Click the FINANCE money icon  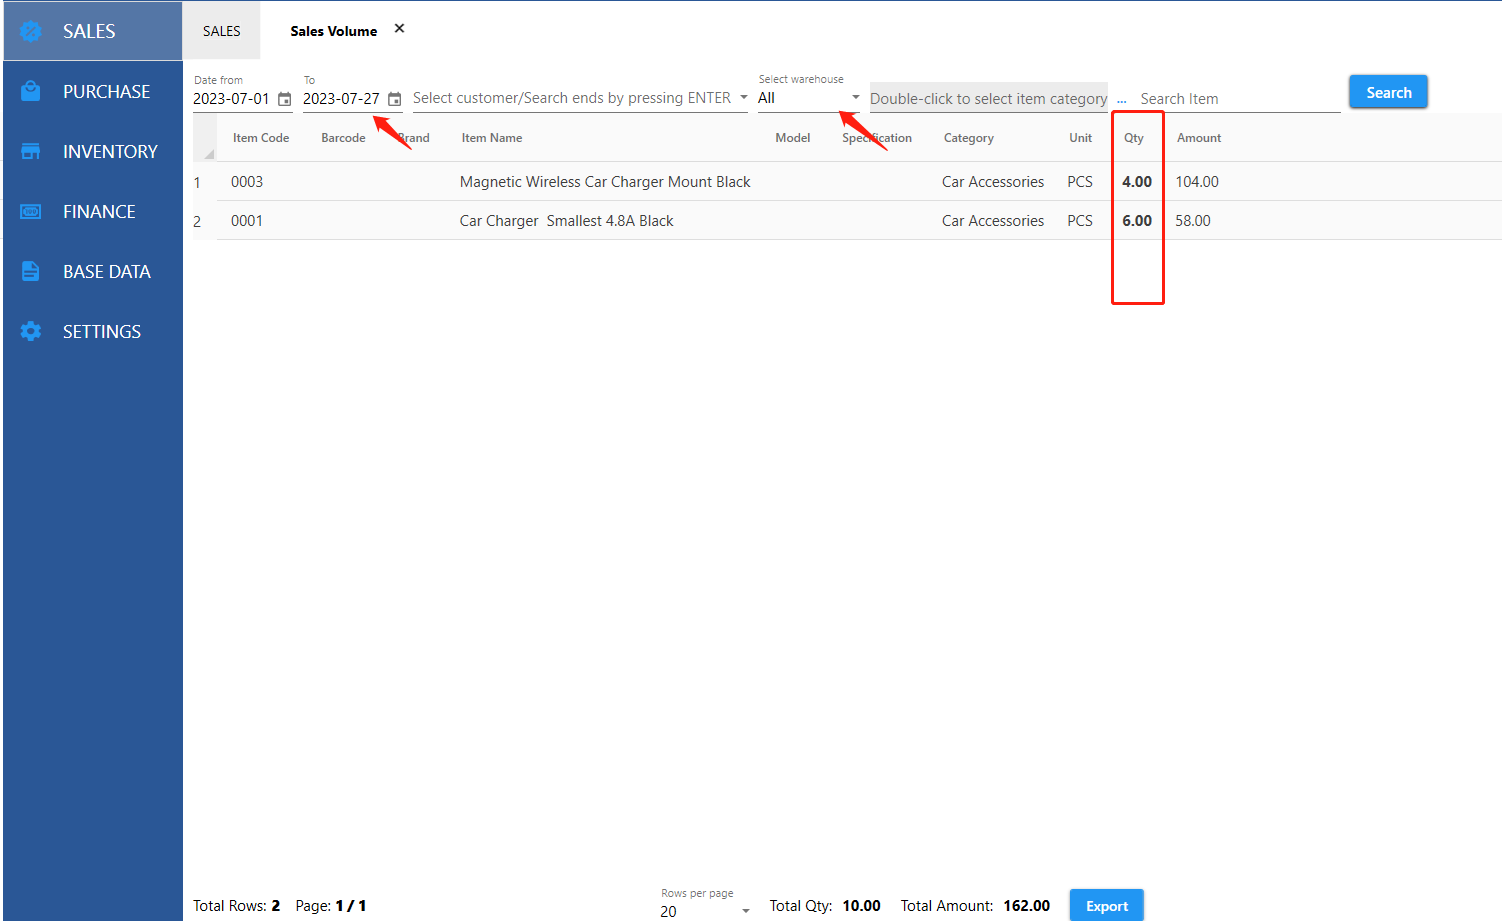coord(31,211)
